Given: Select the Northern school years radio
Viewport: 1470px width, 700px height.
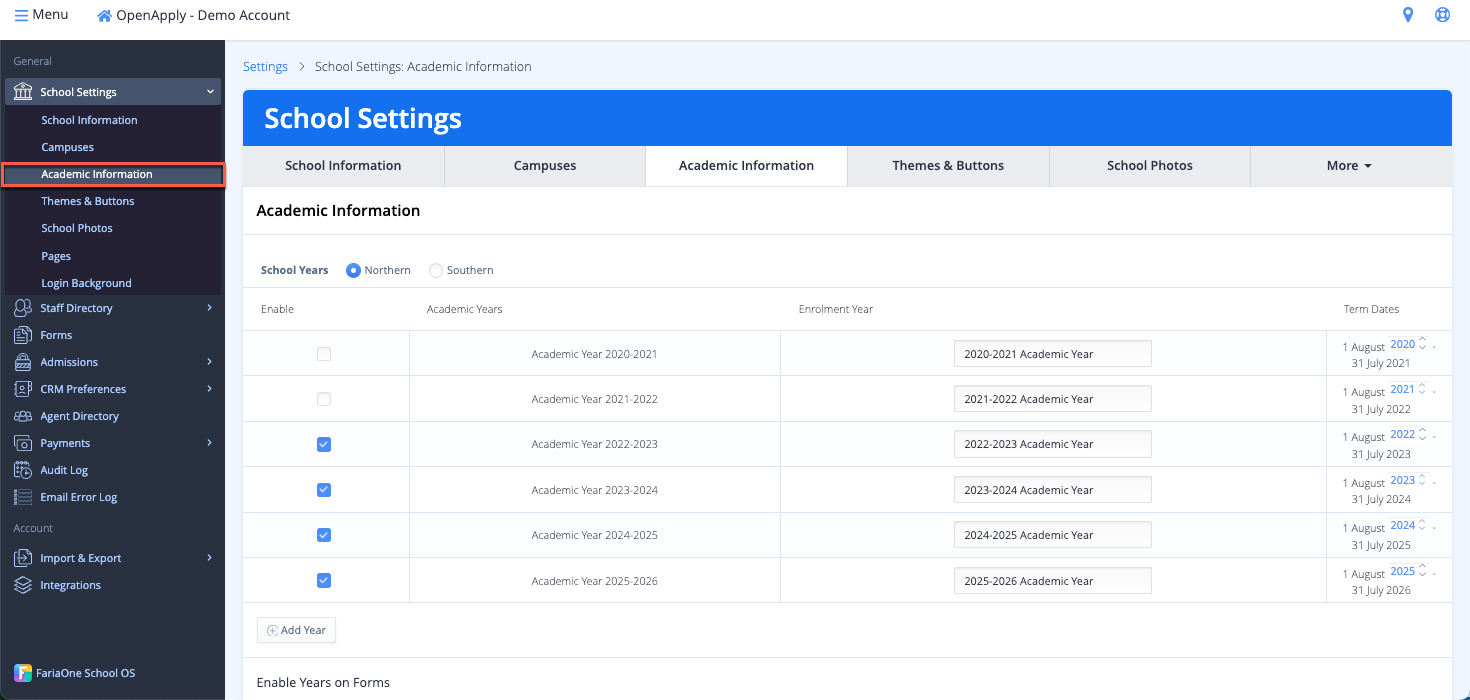Looking at the screenshot, I should (353, 270).
